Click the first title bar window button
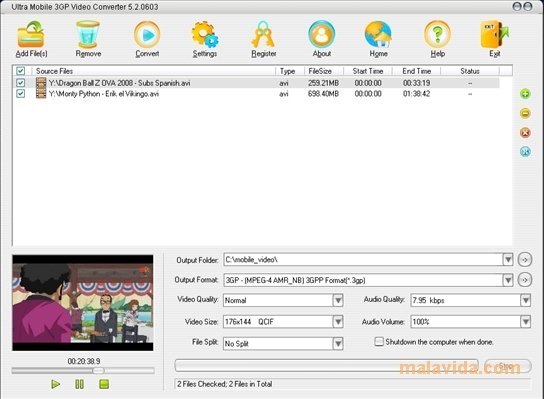544x399 pixels. coord(517,7)
